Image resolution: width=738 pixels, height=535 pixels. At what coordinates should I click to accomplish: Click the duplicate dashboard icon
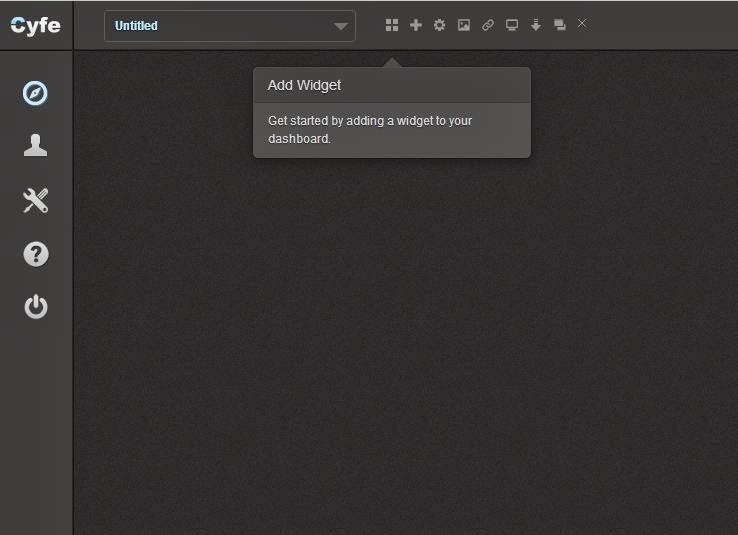tap(560, 25)
